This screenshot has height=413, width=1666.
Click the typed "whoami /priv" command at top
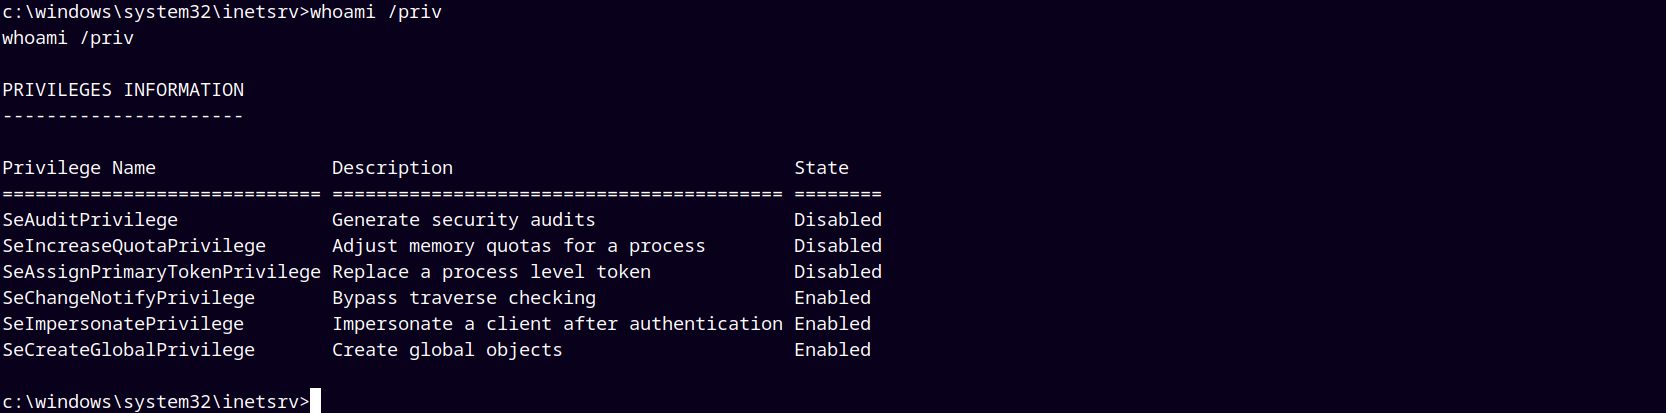point(376,12)
